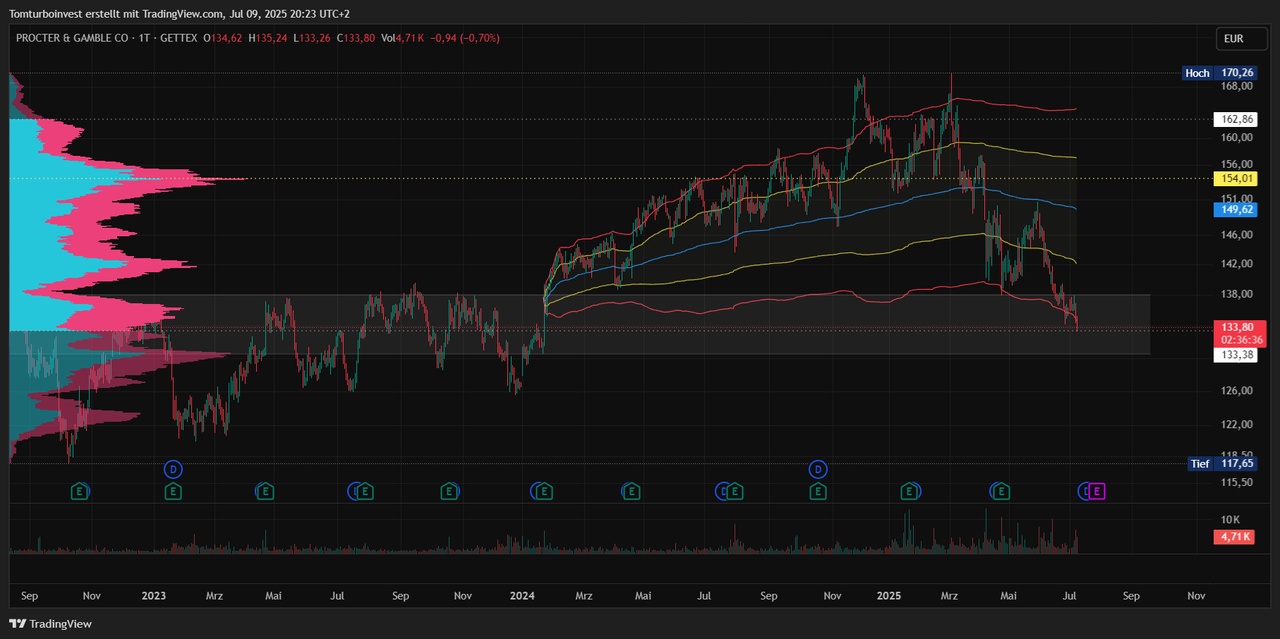Viewport: 1280px width, 639px height.
Task: Select the earnings marker near July 2023
Action: [365, 491]
